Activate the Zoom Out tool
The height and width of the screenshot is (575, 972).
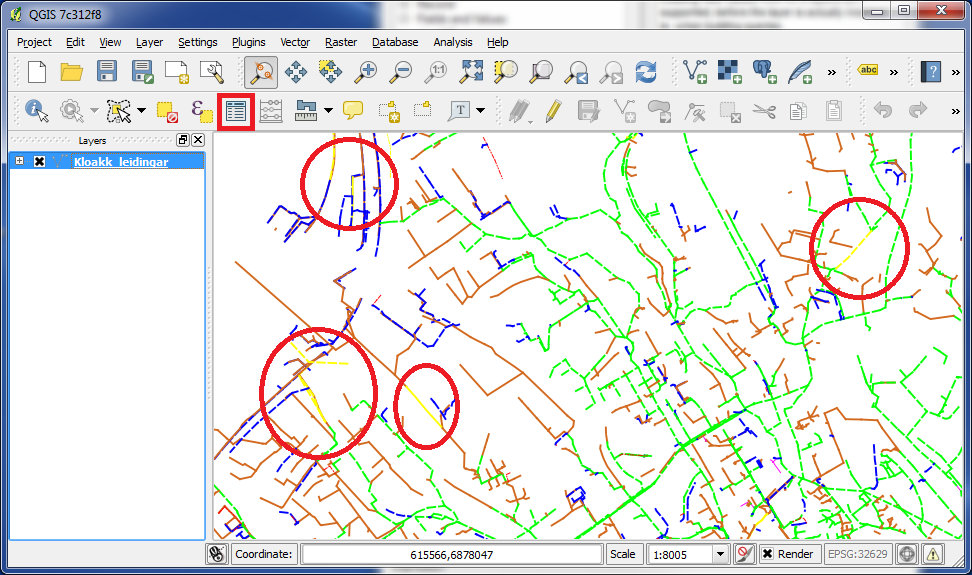coord(400,72)
